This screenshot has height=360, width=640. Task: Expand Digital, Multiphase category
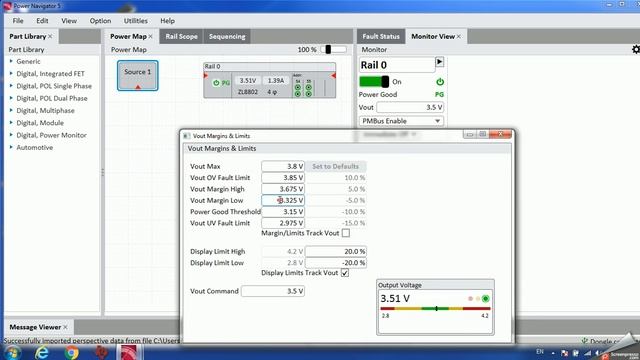(11, 110)
